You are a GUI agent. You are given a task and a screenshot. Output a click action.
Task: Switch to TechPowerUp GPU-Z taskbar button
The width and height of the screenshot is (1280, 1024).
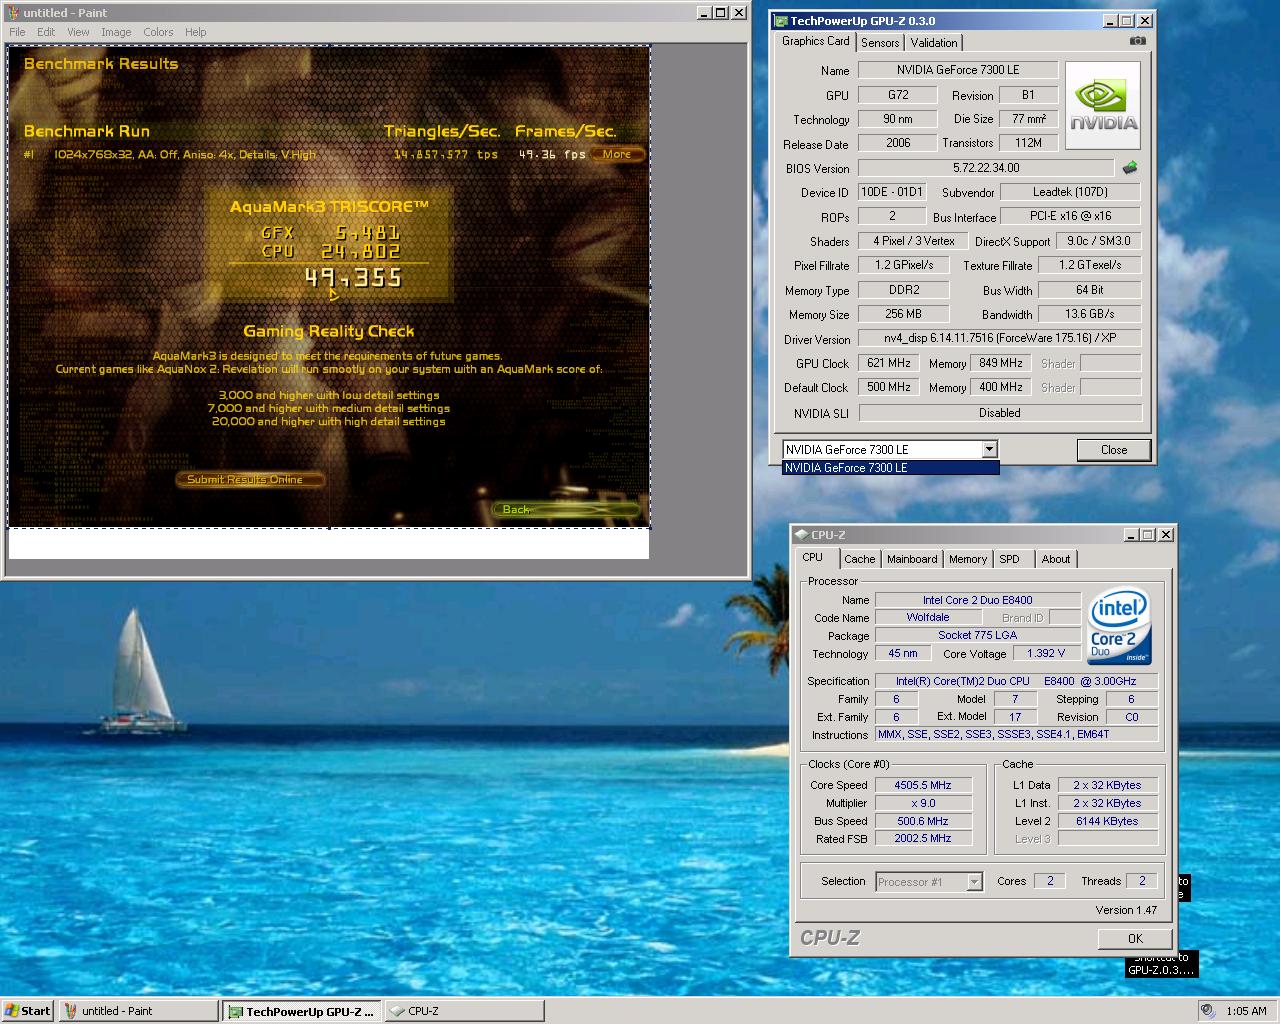coord(302,1011)
